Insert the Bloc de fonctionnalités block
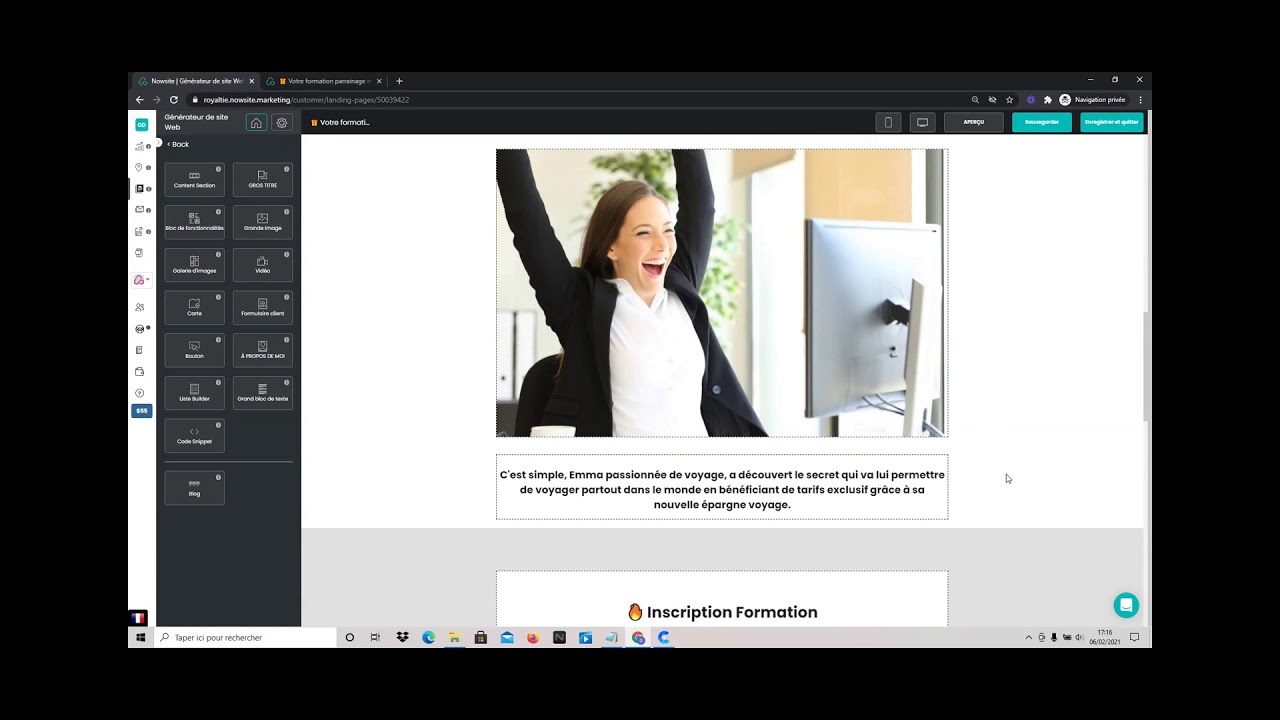 click(194, 222)
